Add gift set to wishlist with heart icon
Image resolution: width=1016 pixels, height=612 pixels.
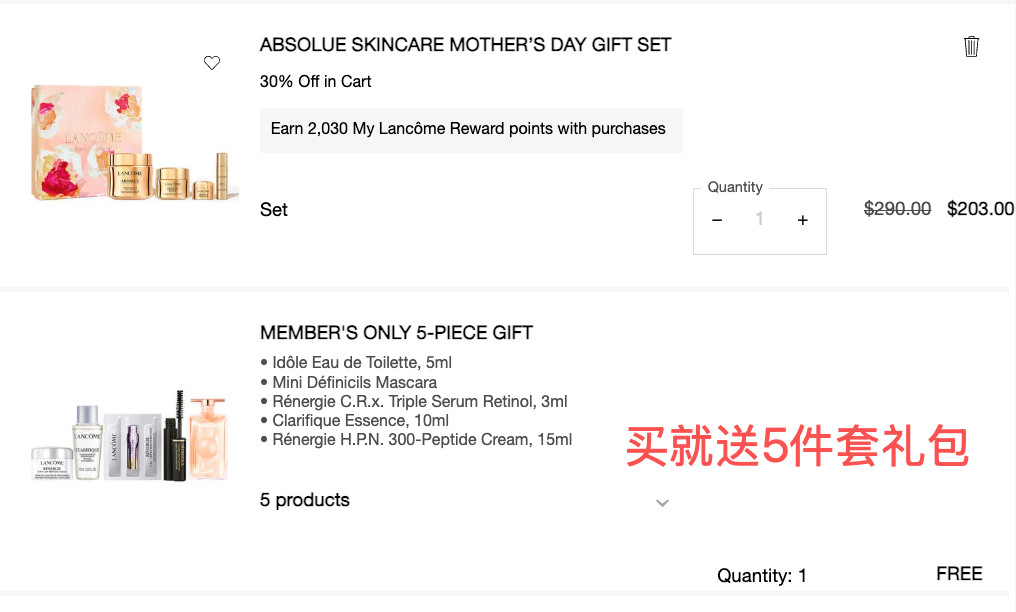coord(212,63)
